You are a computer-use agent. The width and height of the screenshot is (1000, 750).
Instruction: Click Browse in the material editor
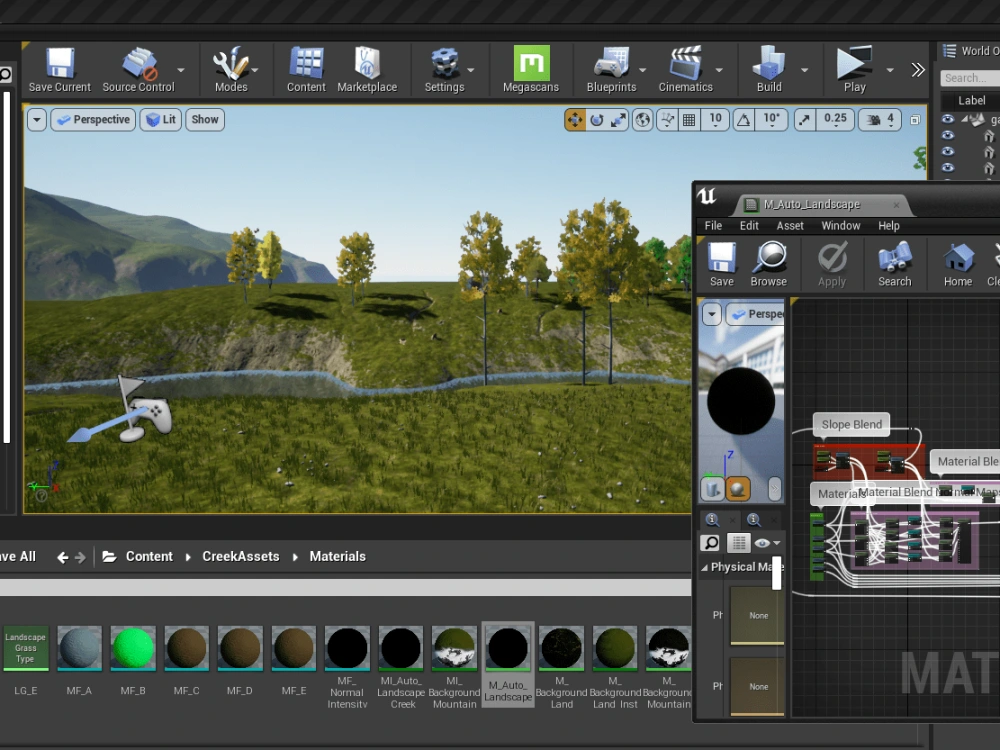tap(769, 263)
